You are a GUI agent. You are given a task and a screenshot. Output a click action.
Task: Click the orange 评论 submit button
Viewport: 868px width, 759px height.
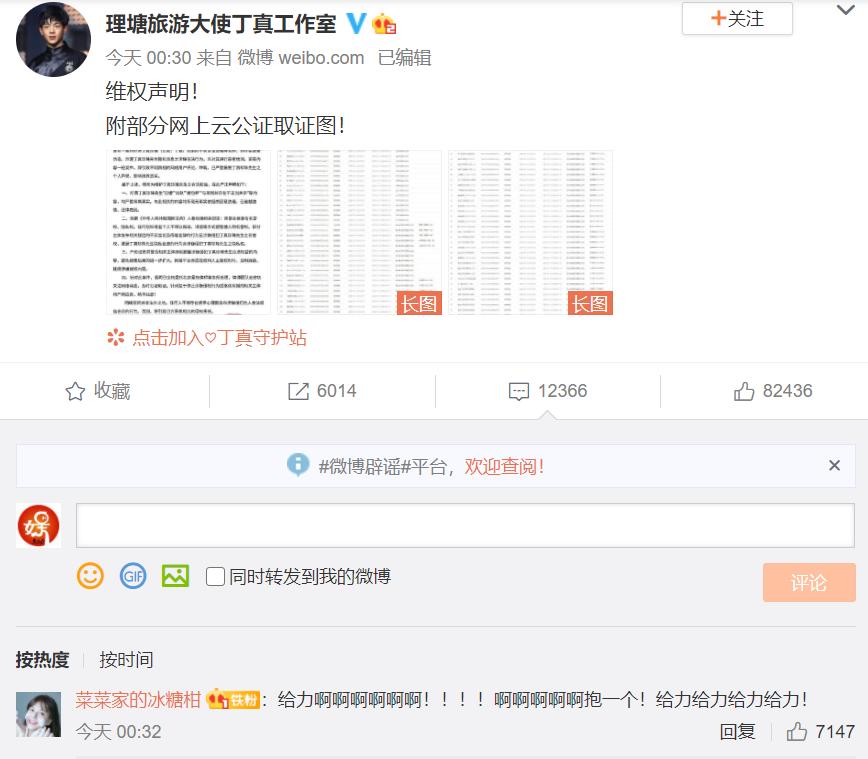click(810, 582)
